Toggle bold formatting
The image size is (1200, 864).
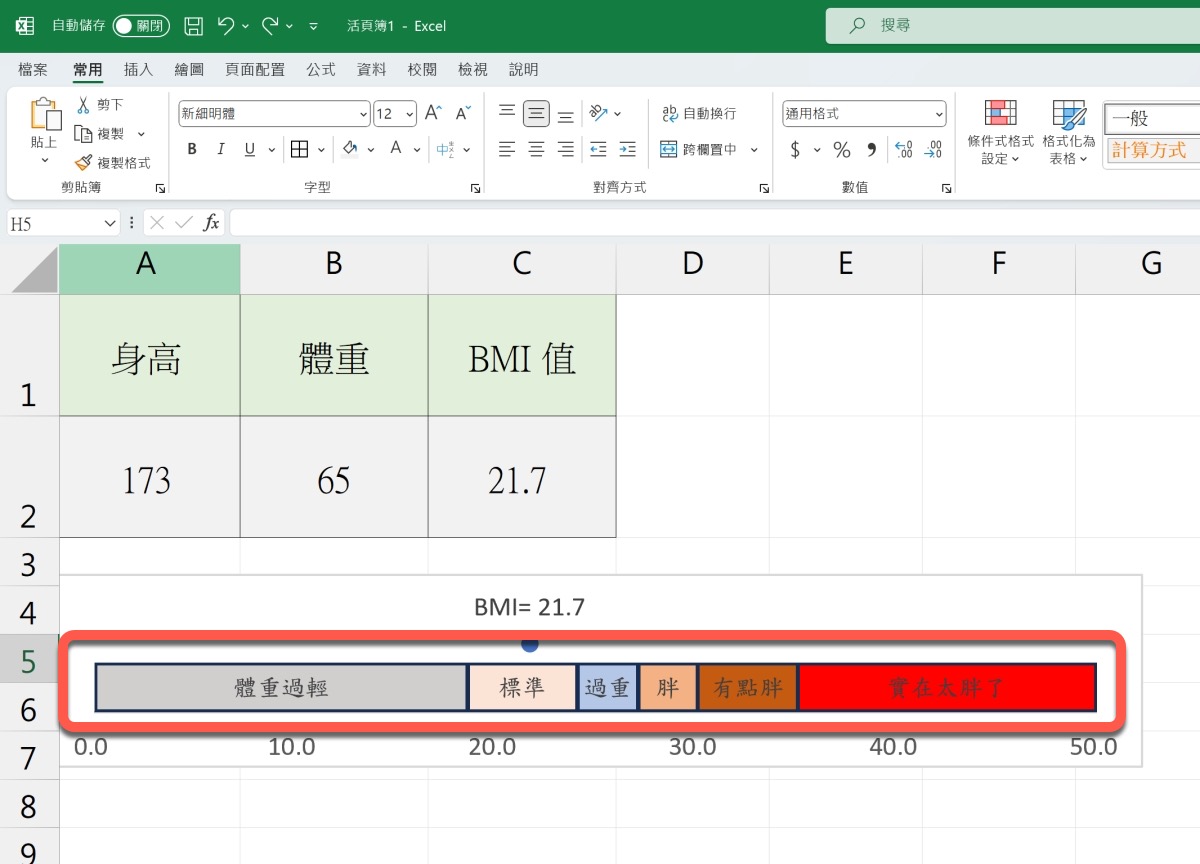pos(192,150)
